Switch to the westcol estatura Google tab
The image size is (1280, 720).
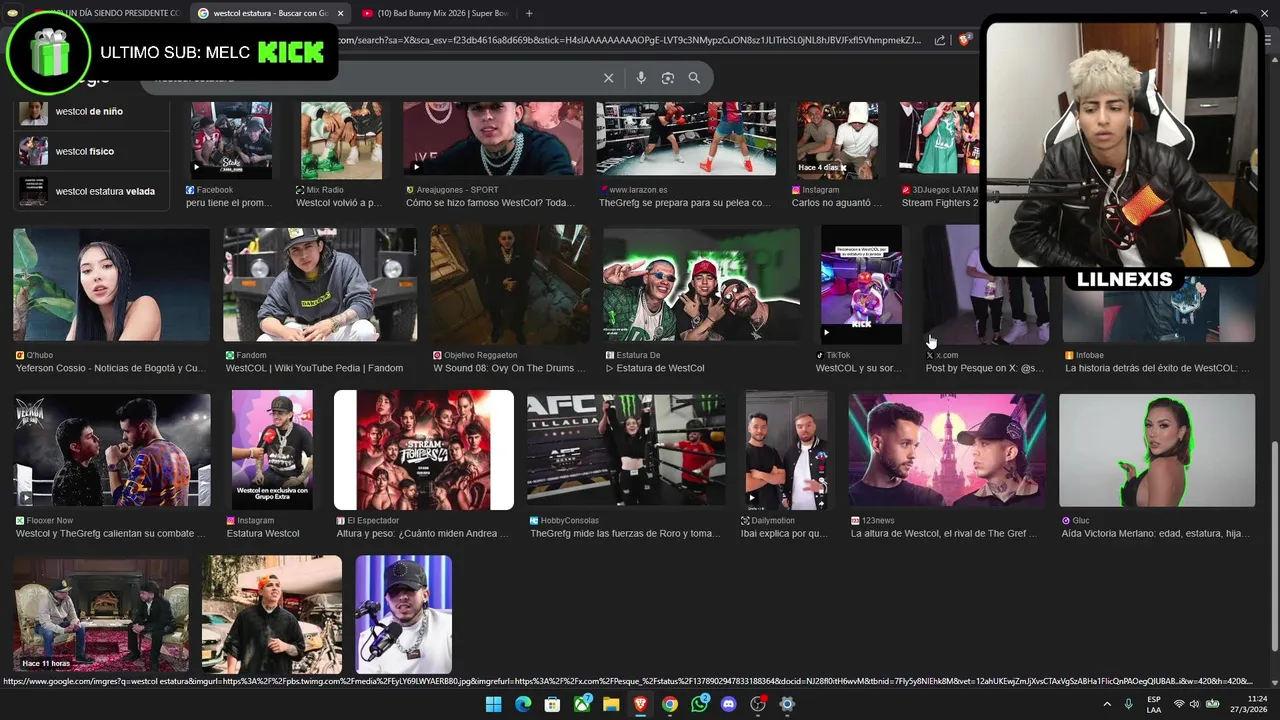pyautogui.click(x=271, y=13)
